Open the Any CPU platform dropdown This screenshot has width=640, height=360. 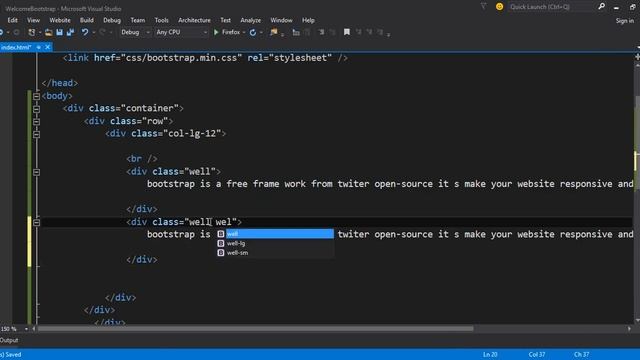pos(205,32)
